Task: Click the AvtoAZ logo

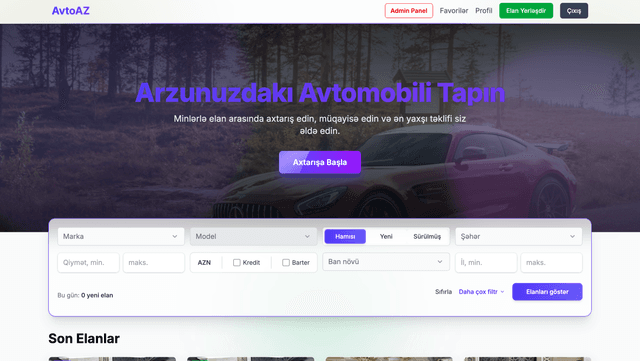Action: pyautogui.click(x=70, y=11)
